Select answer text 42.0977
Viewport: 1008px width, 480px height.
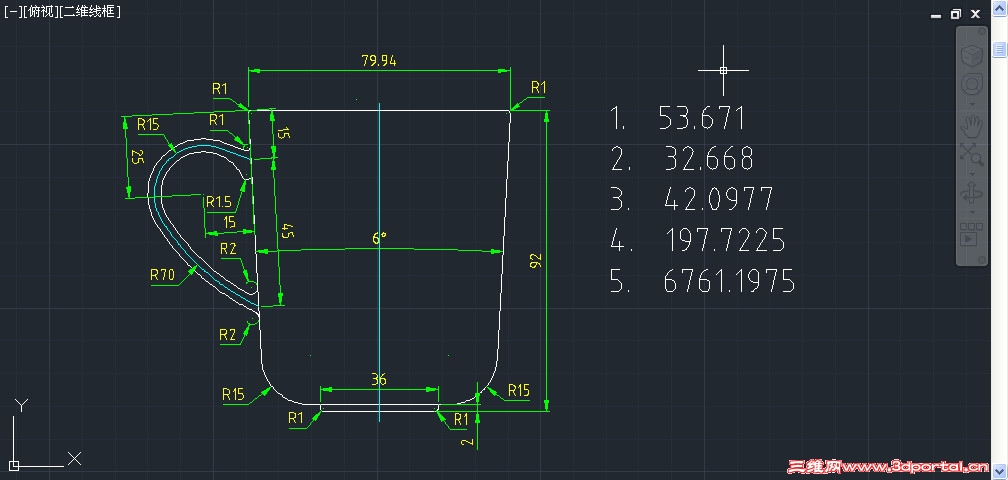tap(719, 199)
